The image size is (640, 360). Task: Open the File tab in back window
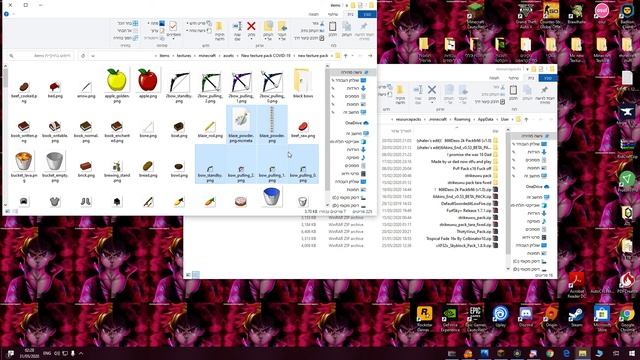coord(548,78)
